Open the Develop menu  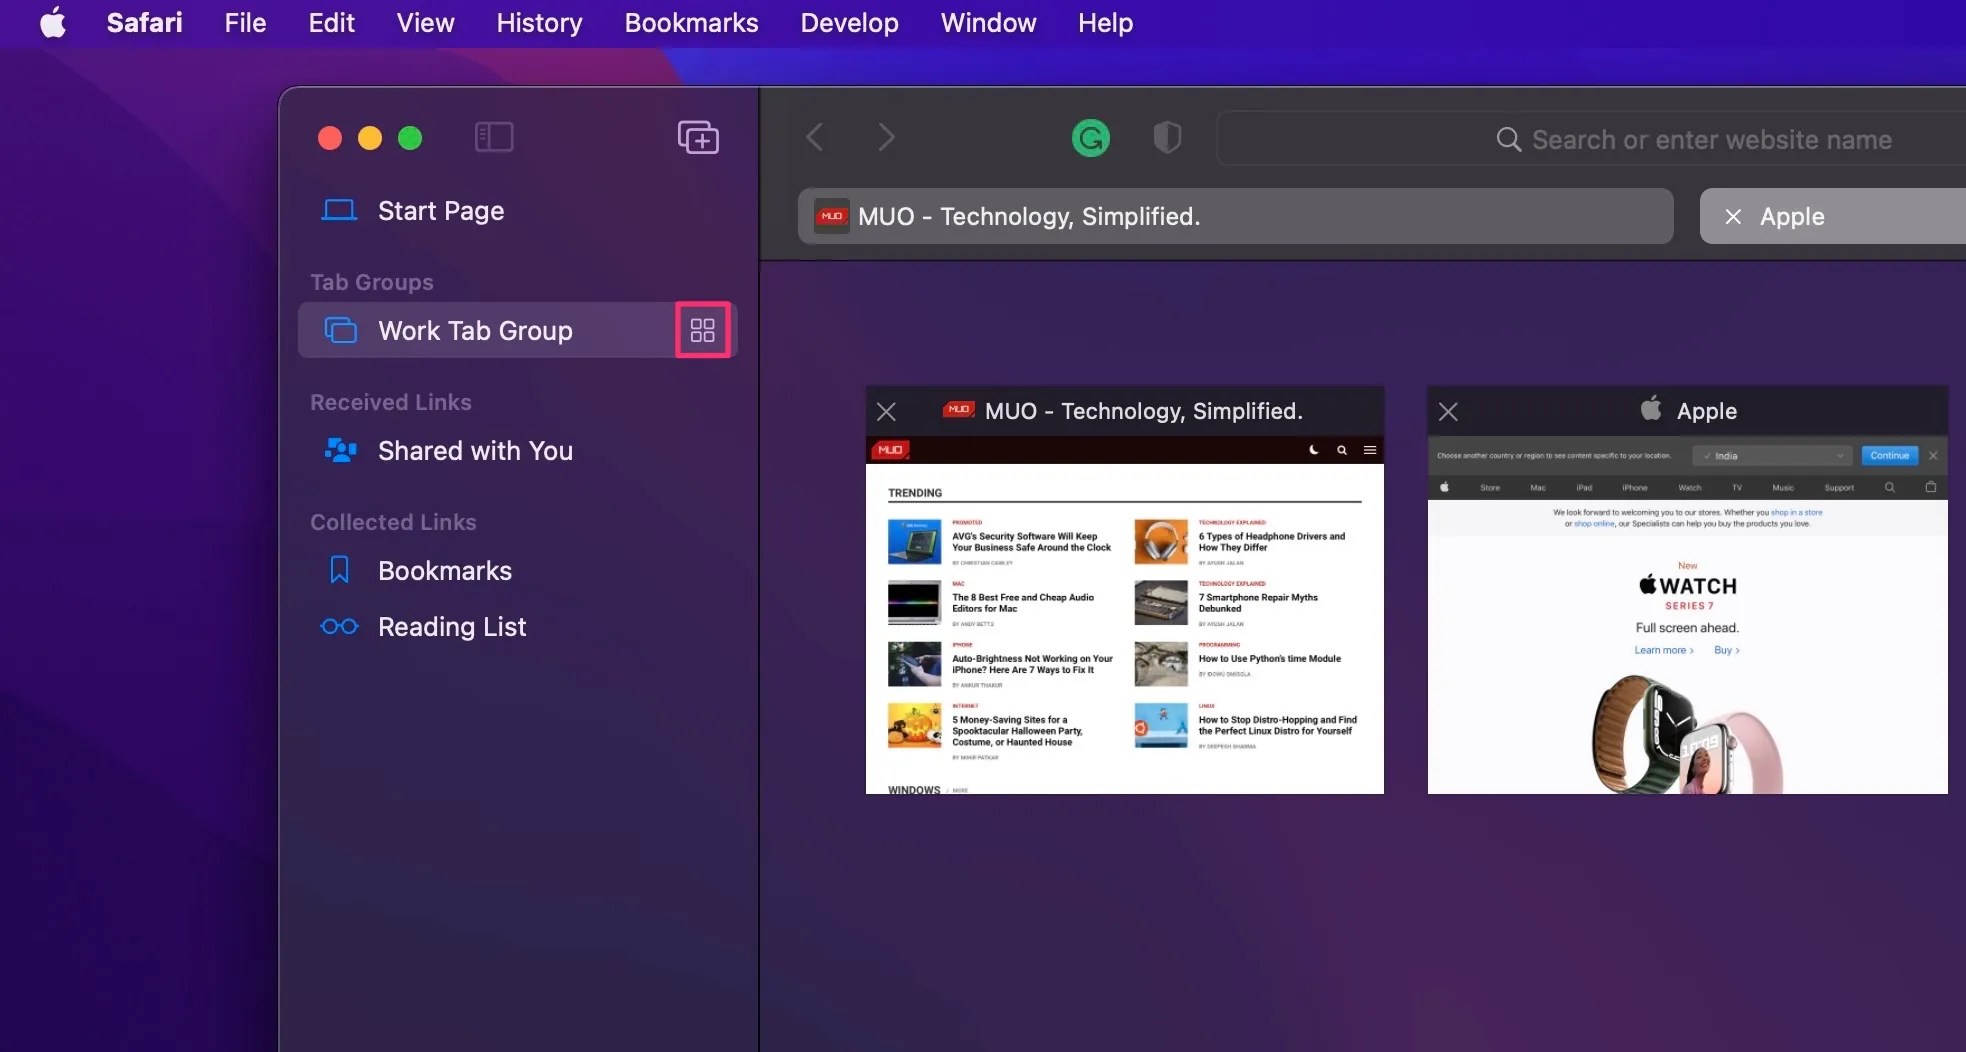pyautogui.click(x=848, y=22)
